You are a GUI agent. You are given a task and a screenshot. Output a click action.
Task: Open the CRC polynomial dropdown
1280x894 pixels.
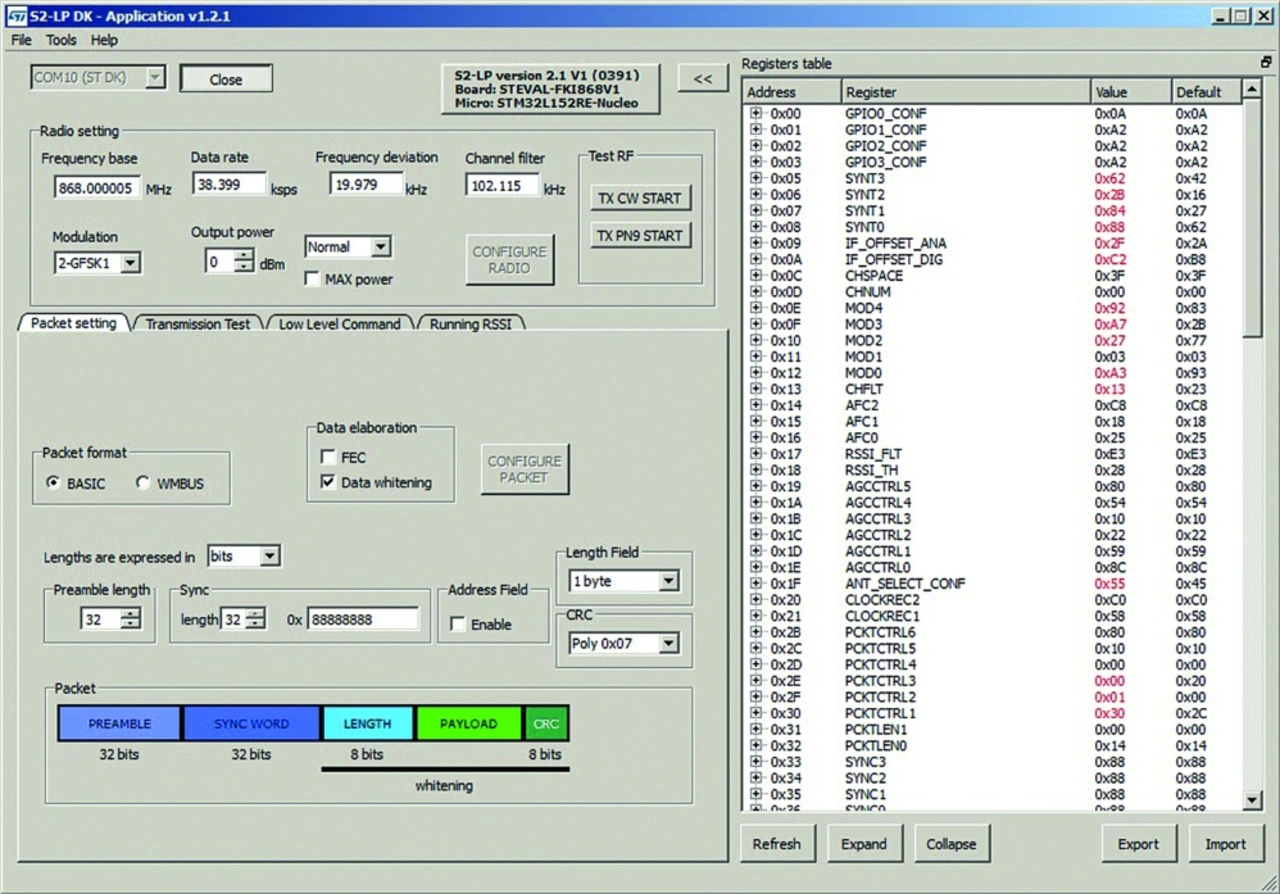pyautogui.click(x=668, y=644)
